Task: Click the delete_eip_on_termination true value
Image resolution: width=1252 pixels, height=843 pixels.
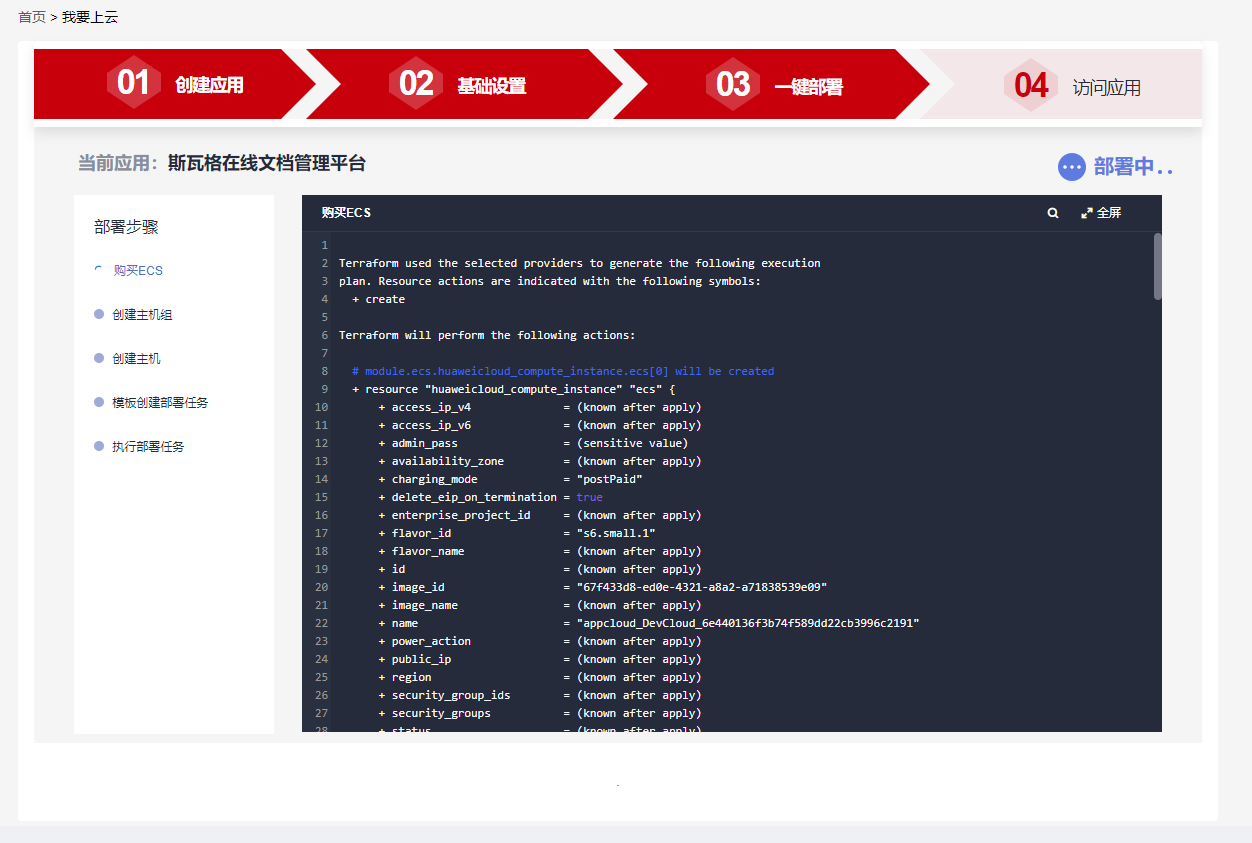Action: tap(590, 497)
